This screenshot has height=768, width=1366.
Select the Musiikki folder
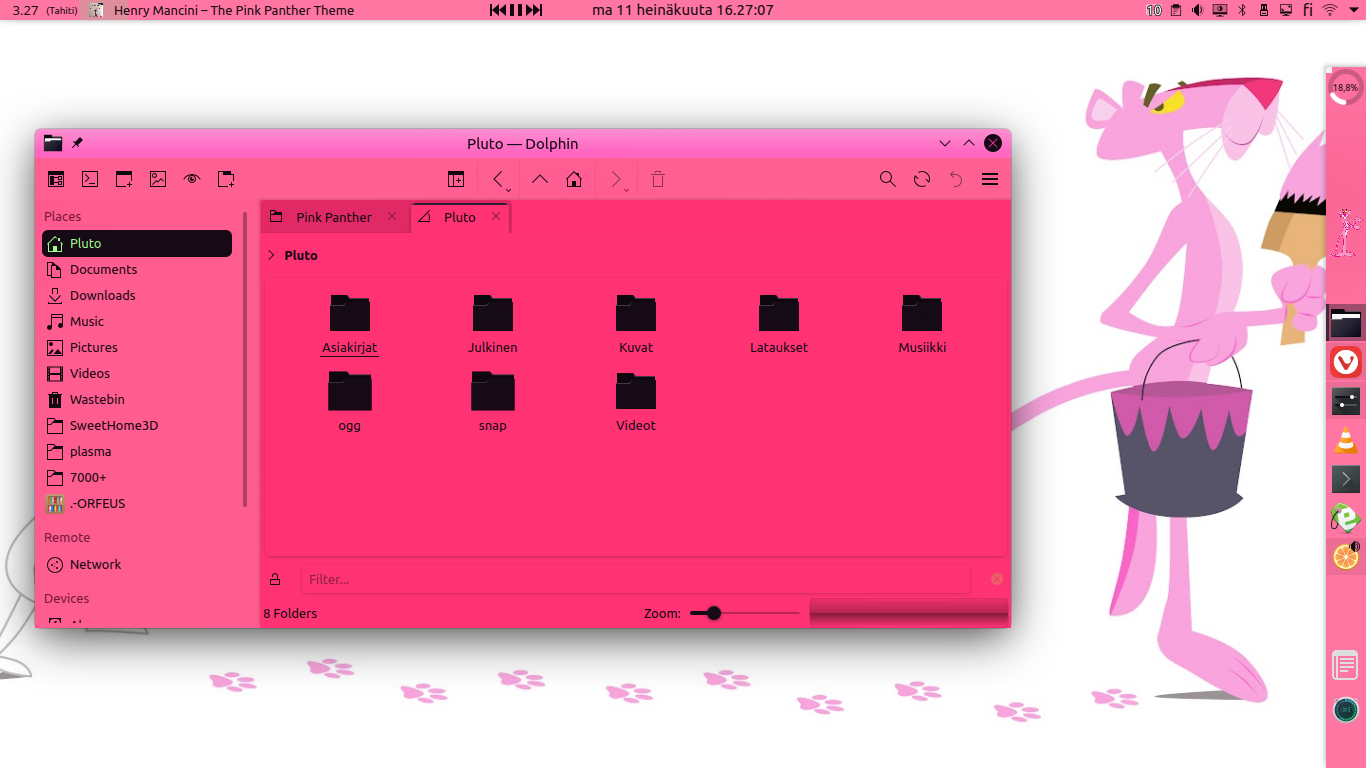tap(922, 324)
